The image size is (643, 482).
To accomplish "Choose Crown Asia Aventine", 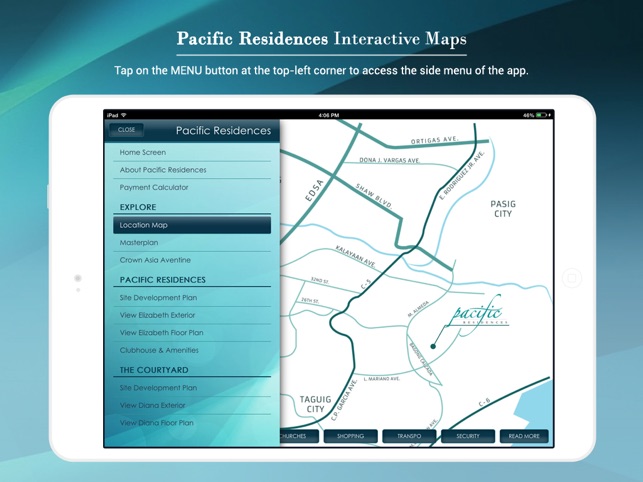I will click(x=192, y=260).
